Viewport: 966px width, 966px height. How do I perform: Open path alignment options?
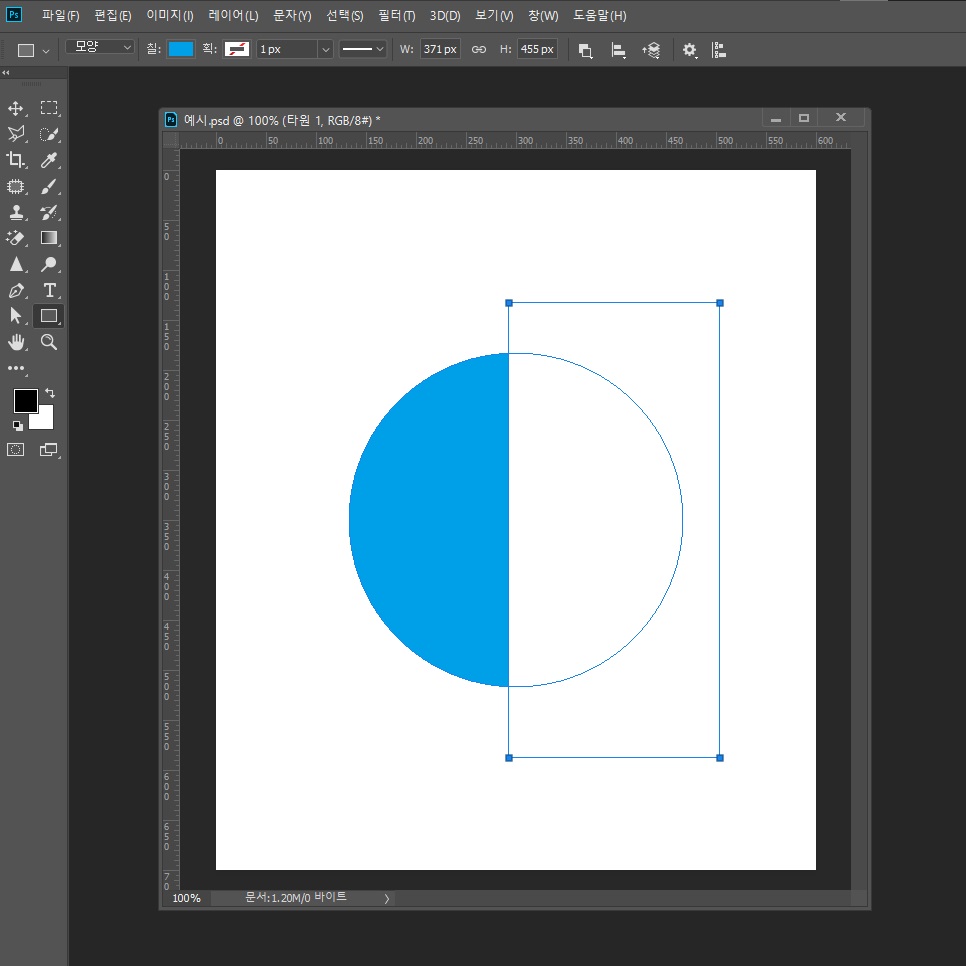pos(618,51)
